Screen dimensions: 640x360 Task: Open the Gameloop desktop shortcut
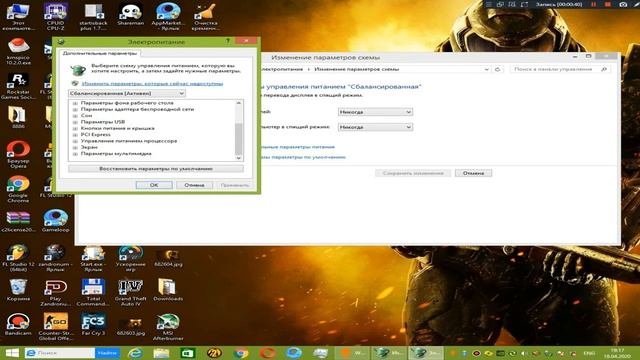click(56, 220)
